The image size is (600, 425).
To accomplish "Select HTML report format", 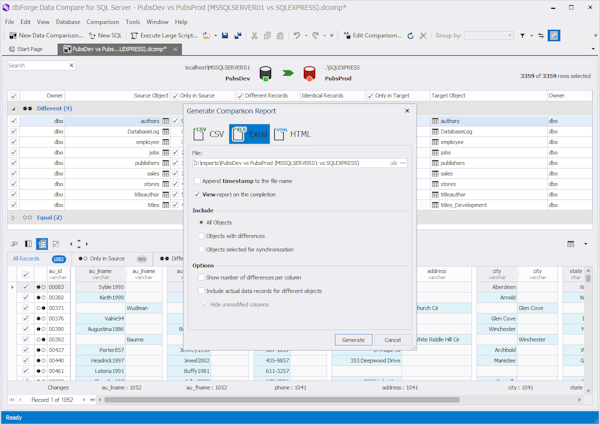I will coord(293,134).
